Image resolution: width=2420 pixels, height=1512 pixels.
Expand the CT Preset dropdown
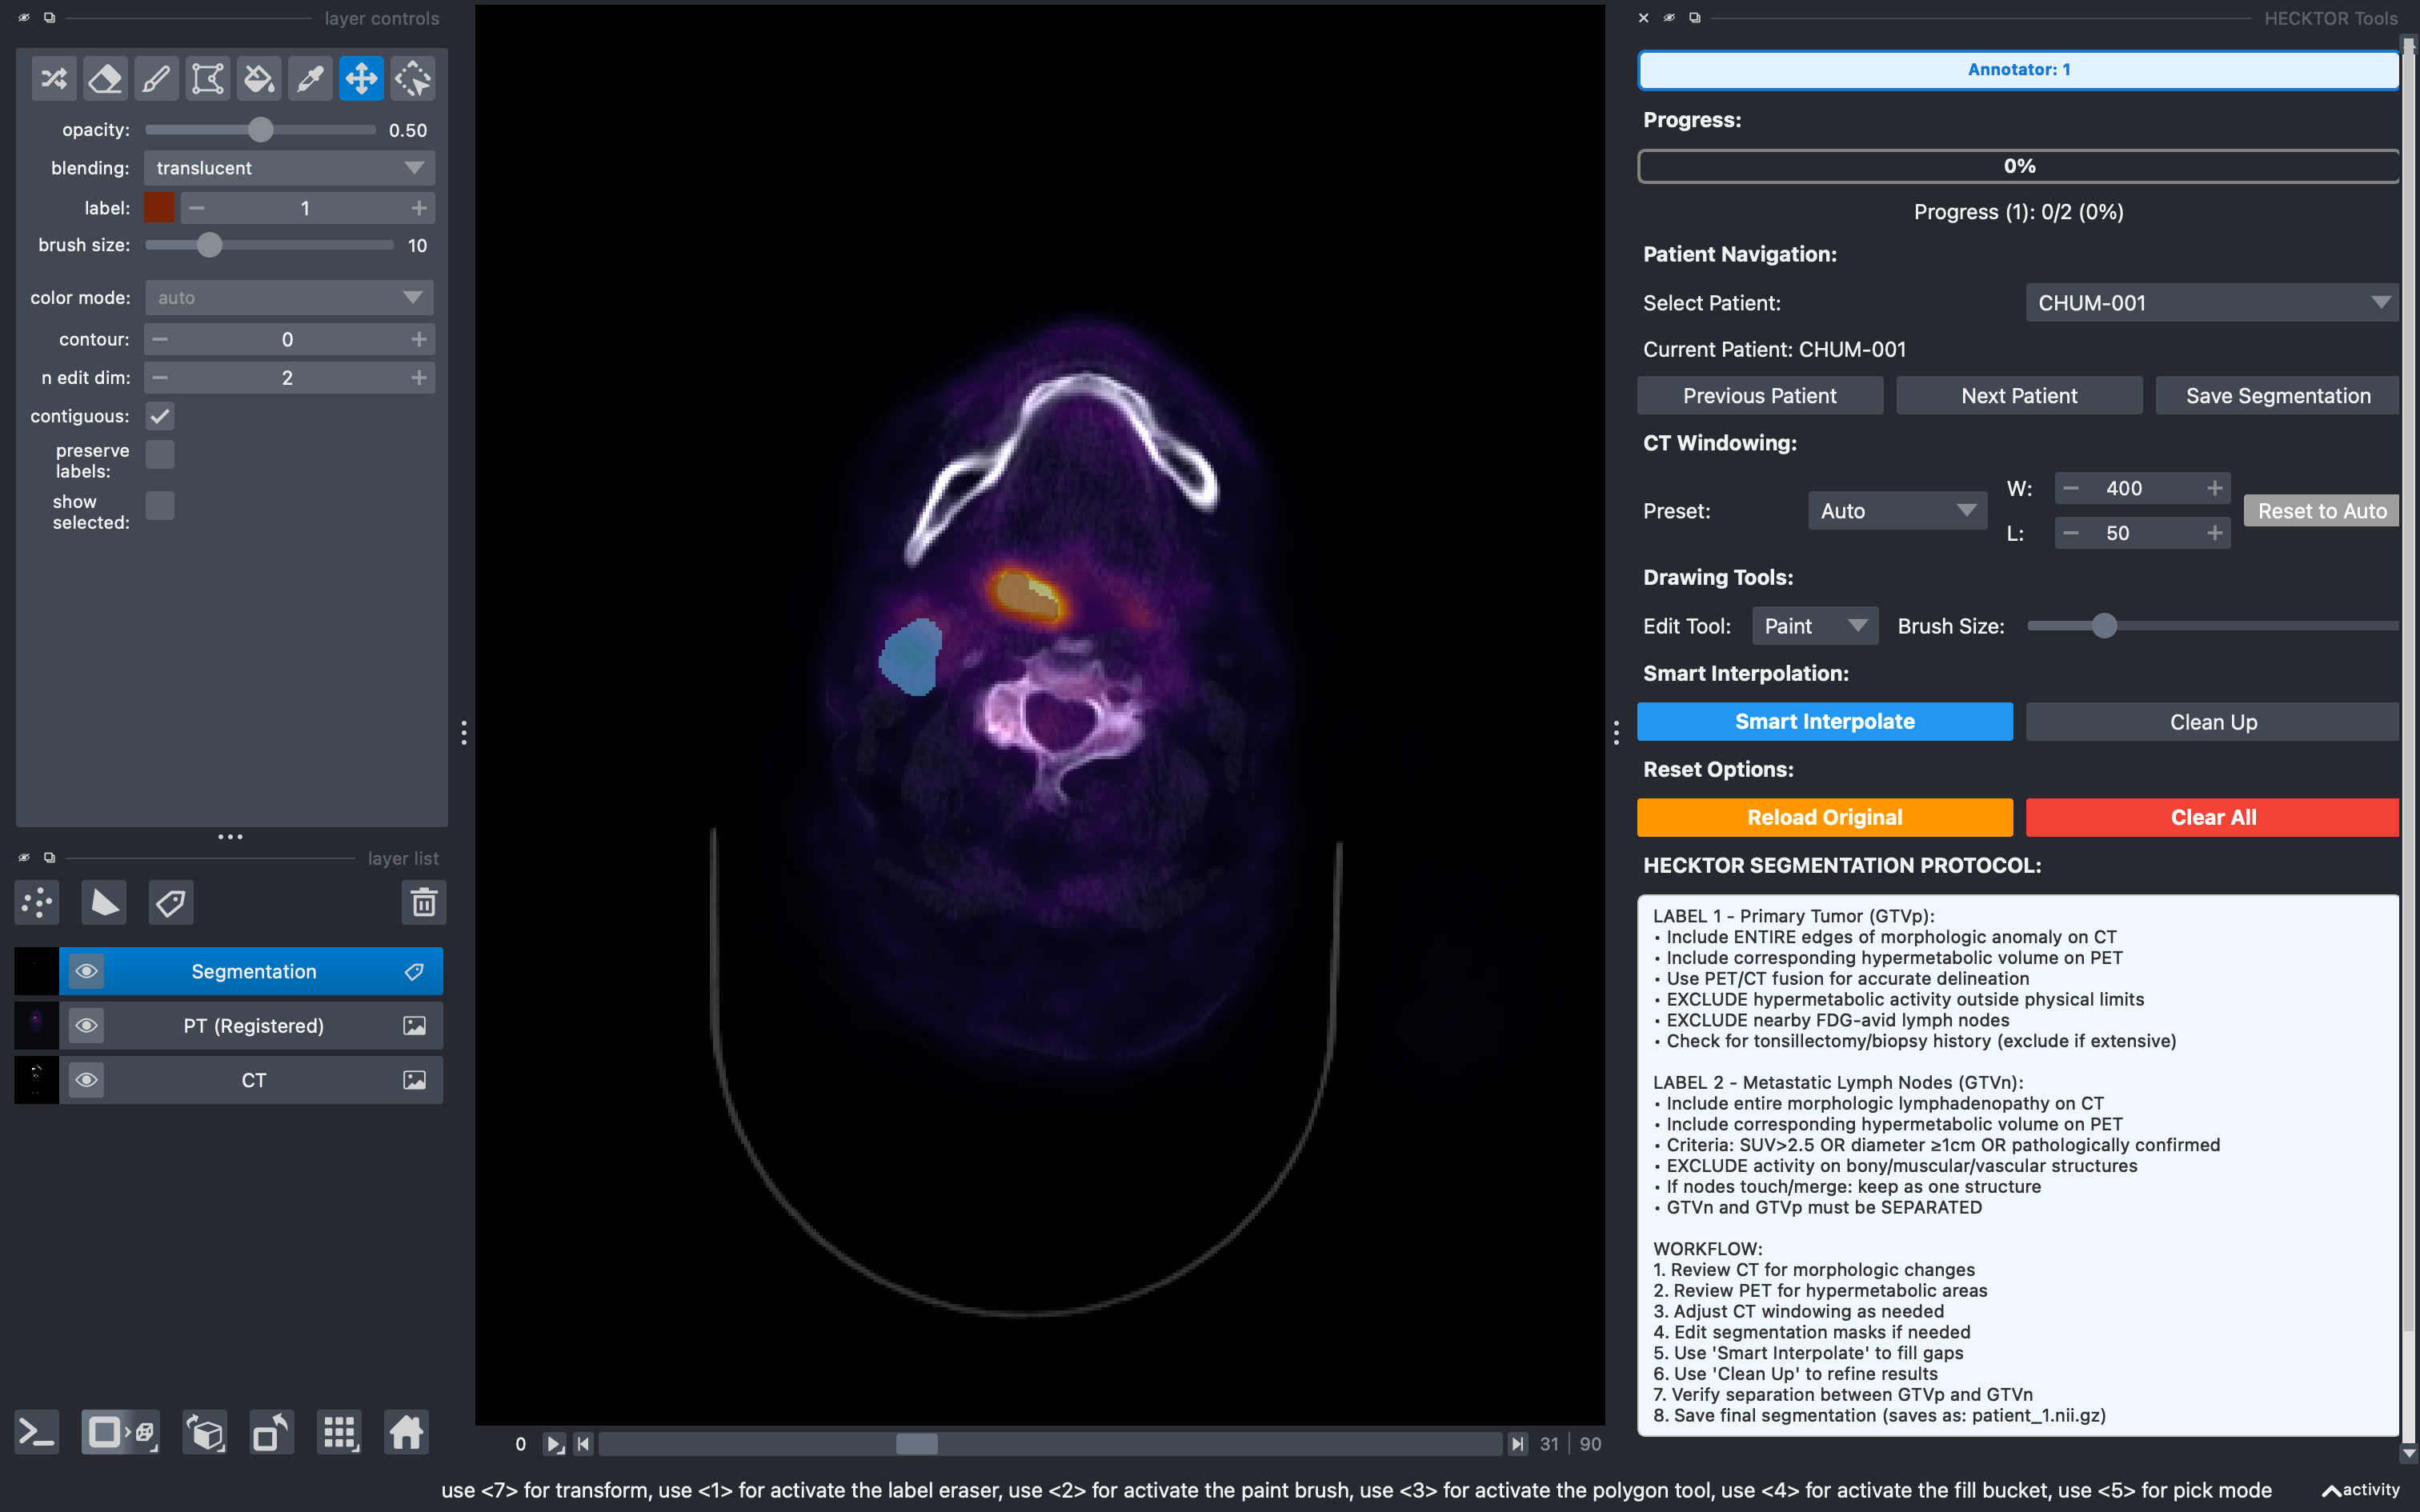1897,511
